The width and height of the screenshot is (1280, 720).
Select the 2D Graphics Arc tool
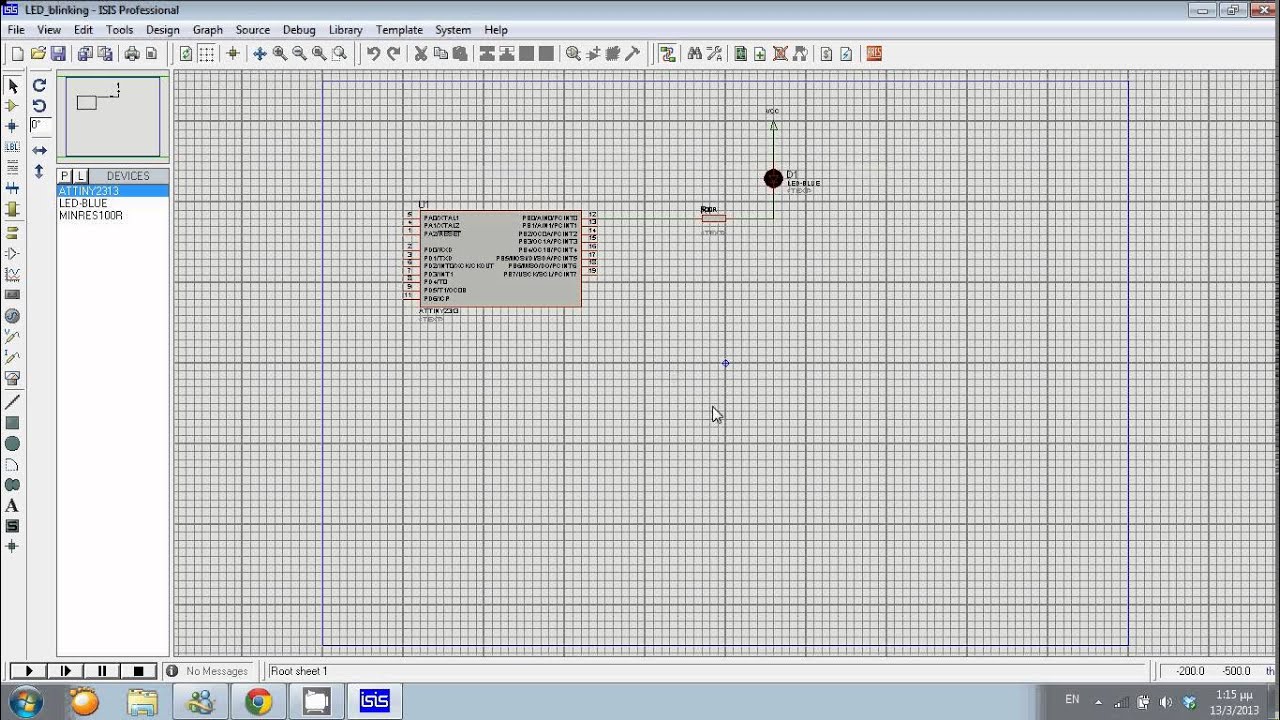[13, 465]
